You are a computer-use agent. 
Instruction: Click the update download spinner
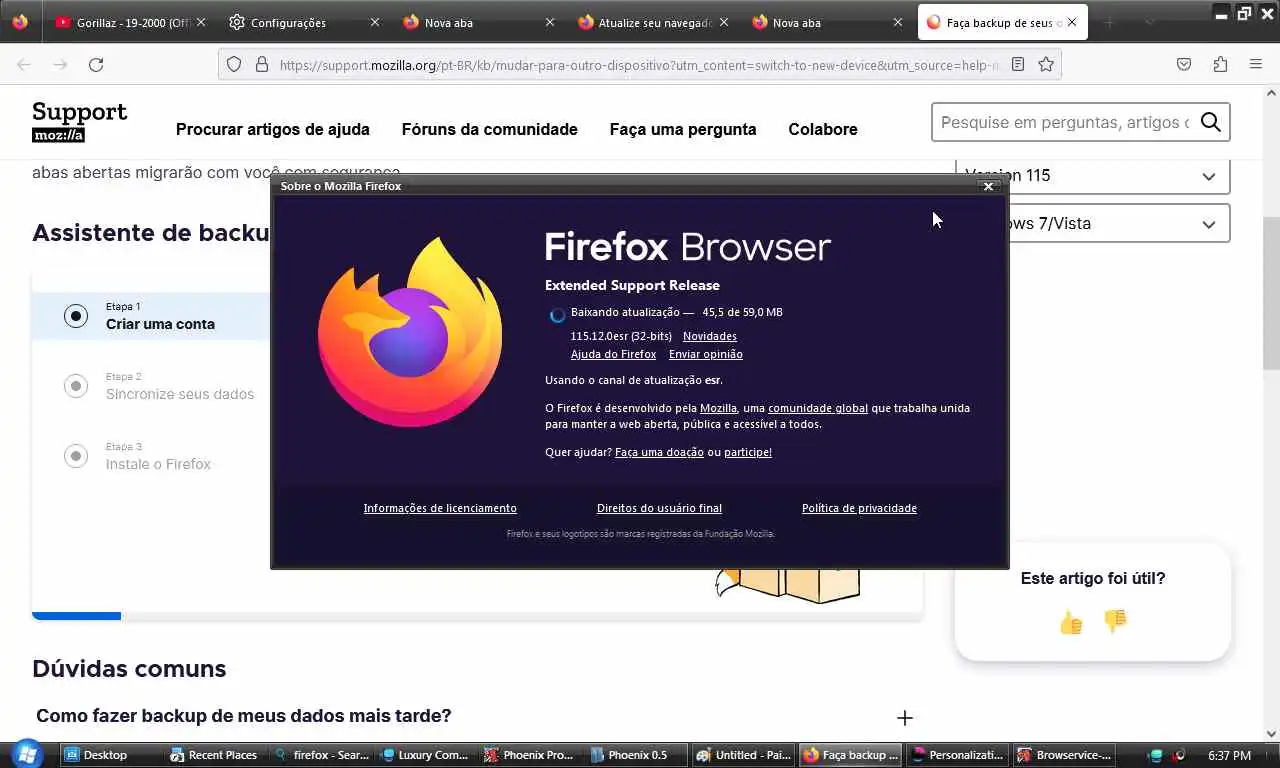click(557, 315)
